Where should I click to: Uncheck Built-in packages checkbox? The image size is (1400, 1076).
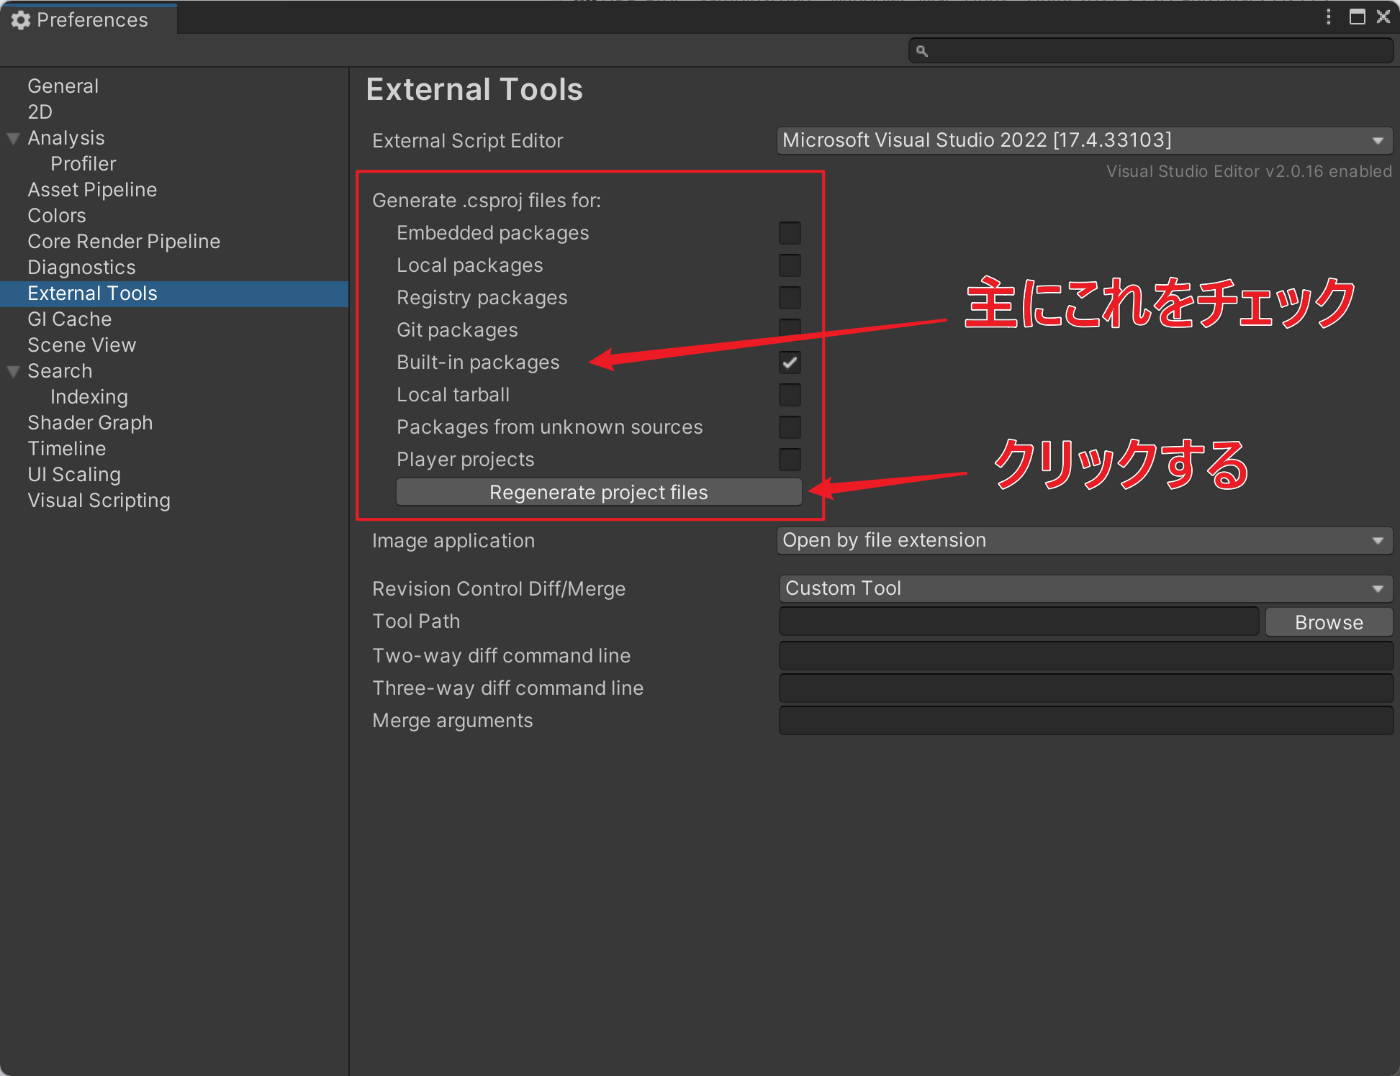pyautogui.click(x=790, y=362)
